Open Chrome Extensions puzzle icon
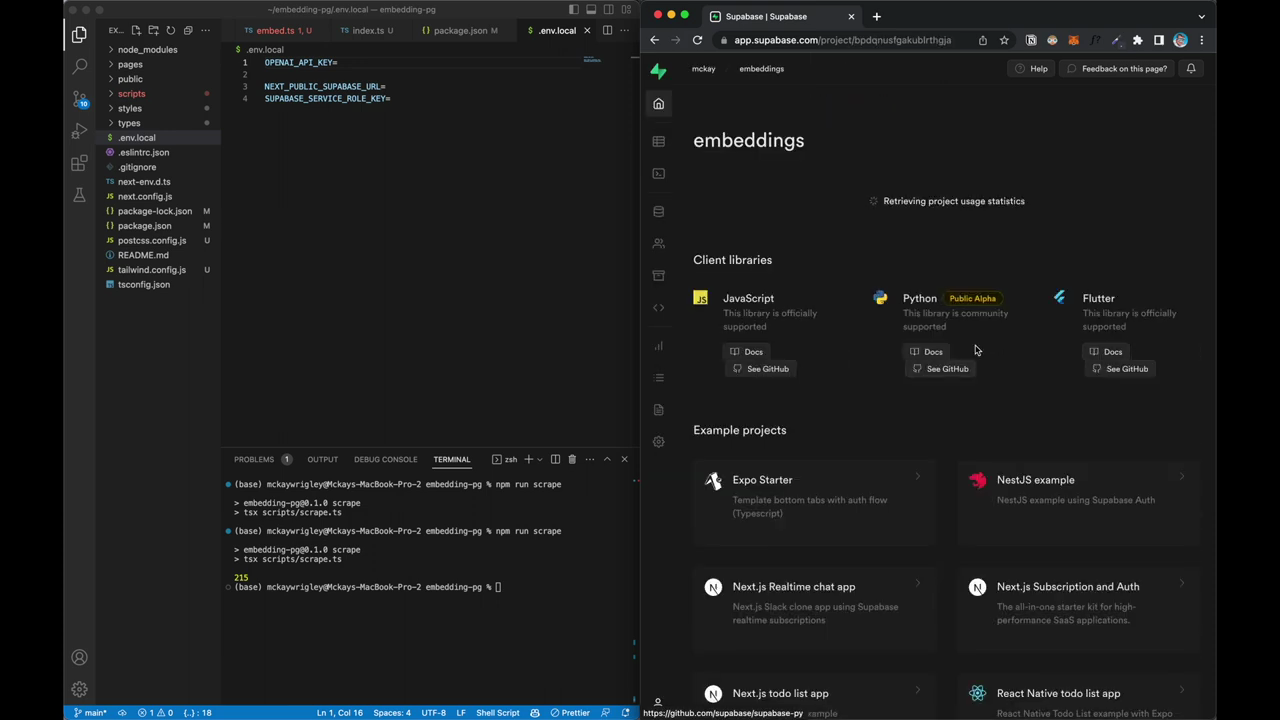This screenshot has height=720, width=1280. click(1137, 40)
